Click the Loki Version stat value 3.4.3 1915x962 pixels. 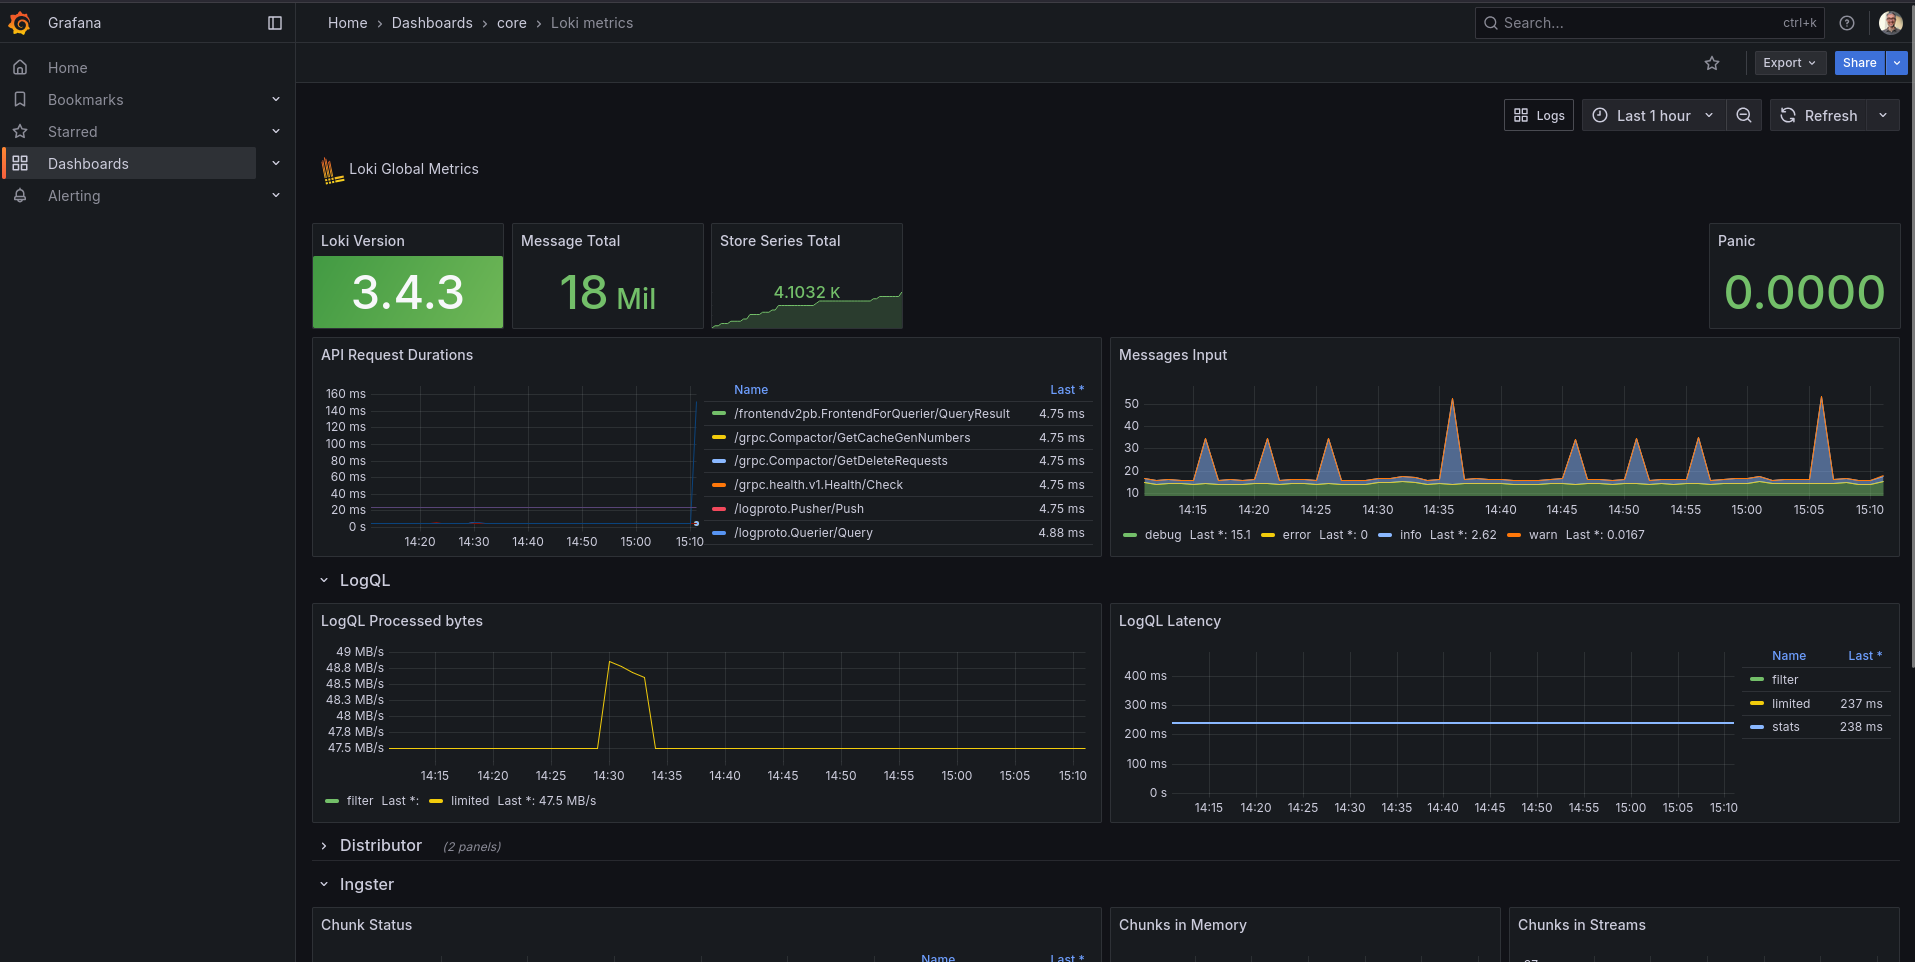(408, 292)
